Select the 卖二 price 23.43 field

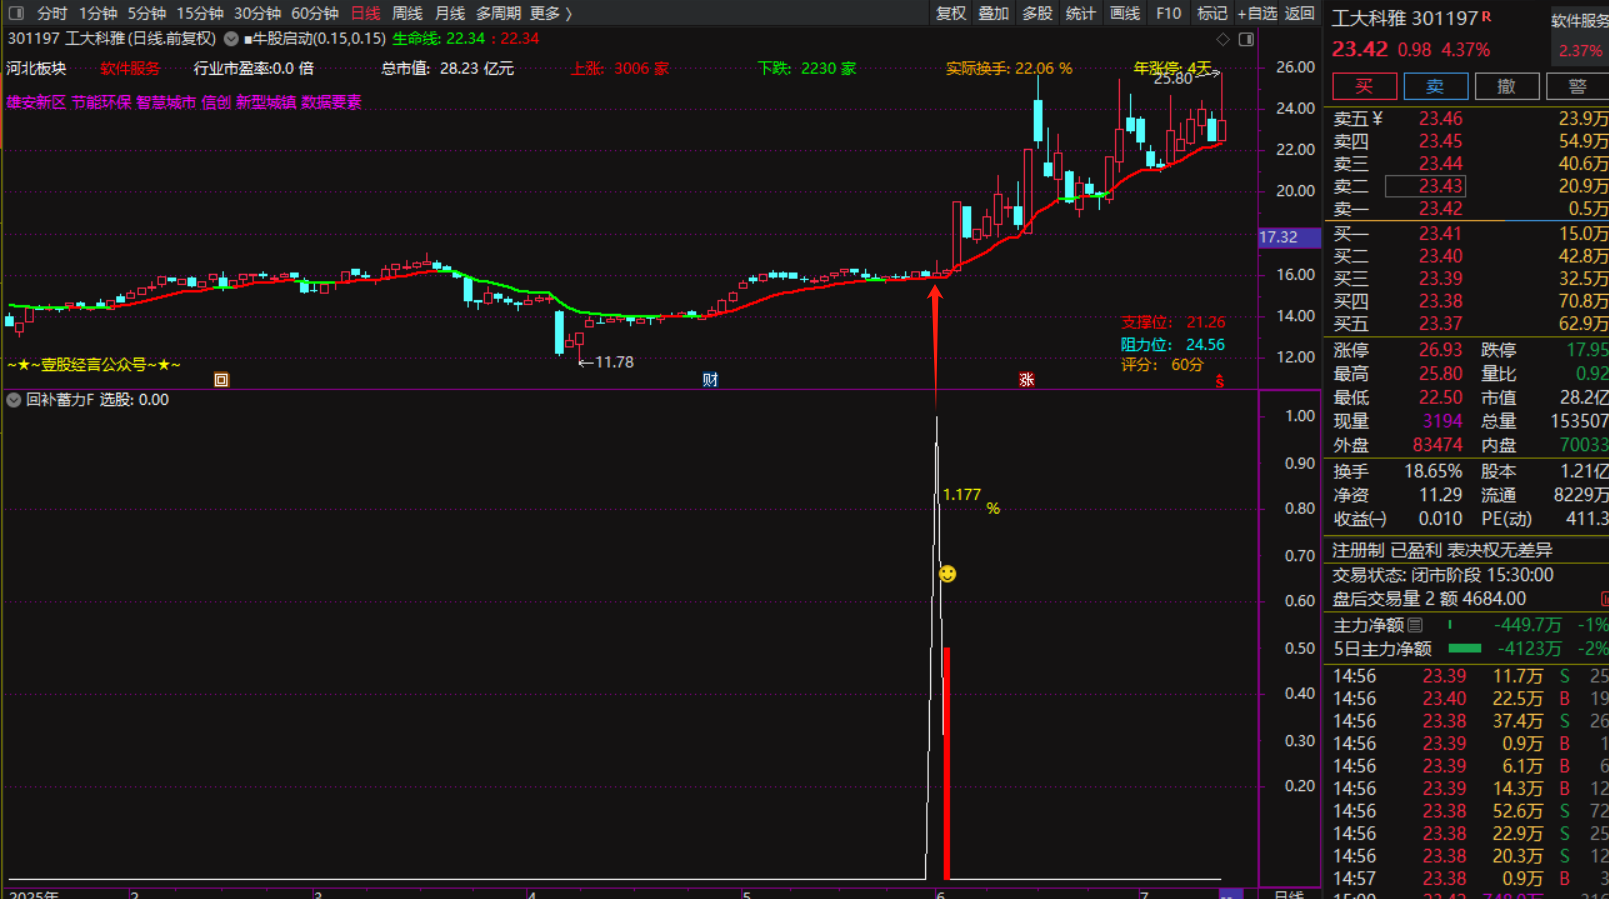point(1425,186)
